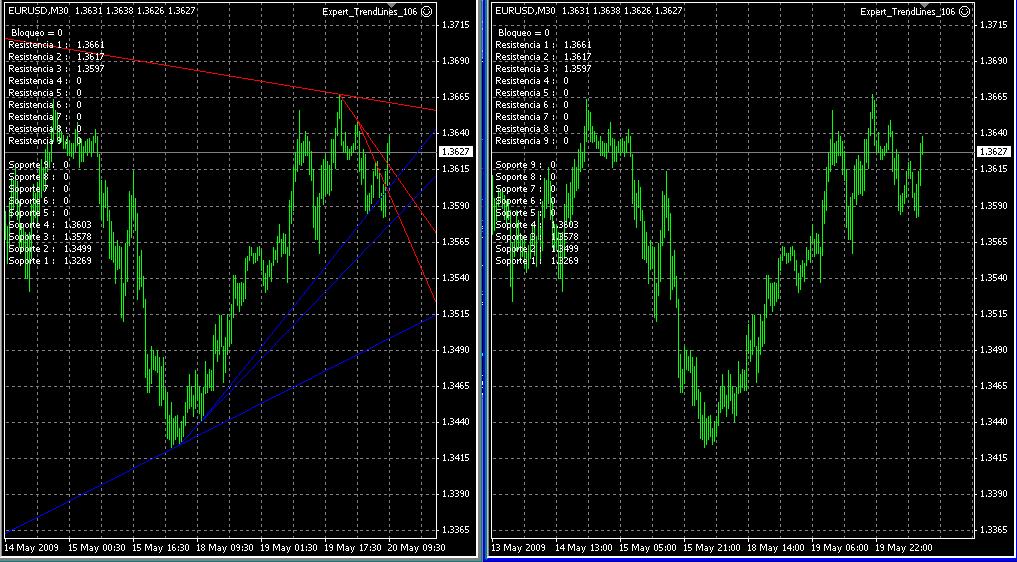Select the lowest blue support trend line
Screen dimensions: 1017x562
(221, 425)
